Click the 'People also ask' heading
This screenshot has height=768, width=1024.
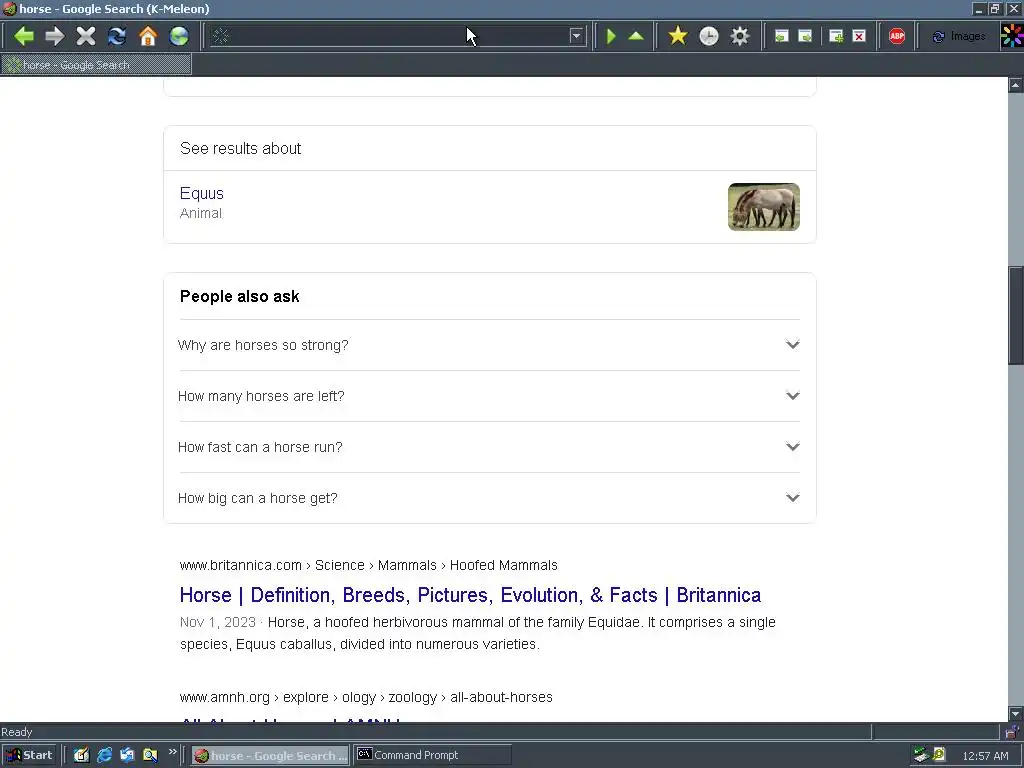[239, 296]
